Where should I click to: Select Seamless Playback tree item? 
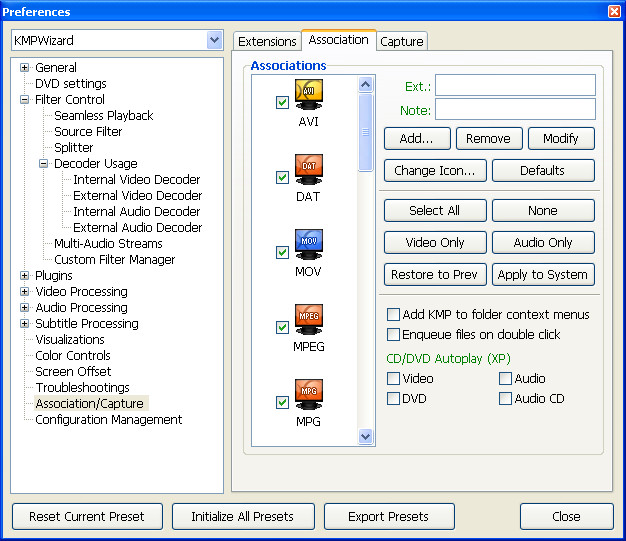point(103,115)
